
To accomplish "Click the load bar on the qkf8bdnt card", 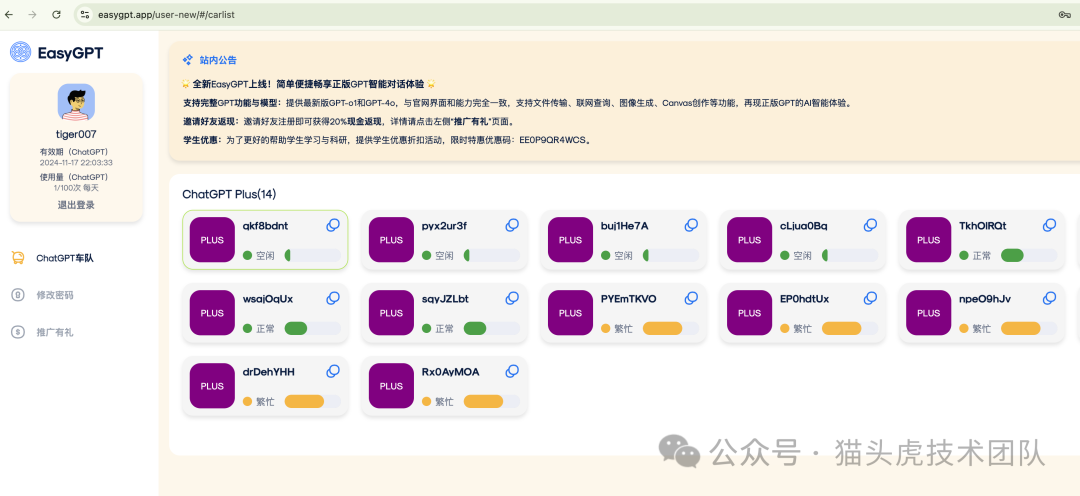I will tap(313, 256).
